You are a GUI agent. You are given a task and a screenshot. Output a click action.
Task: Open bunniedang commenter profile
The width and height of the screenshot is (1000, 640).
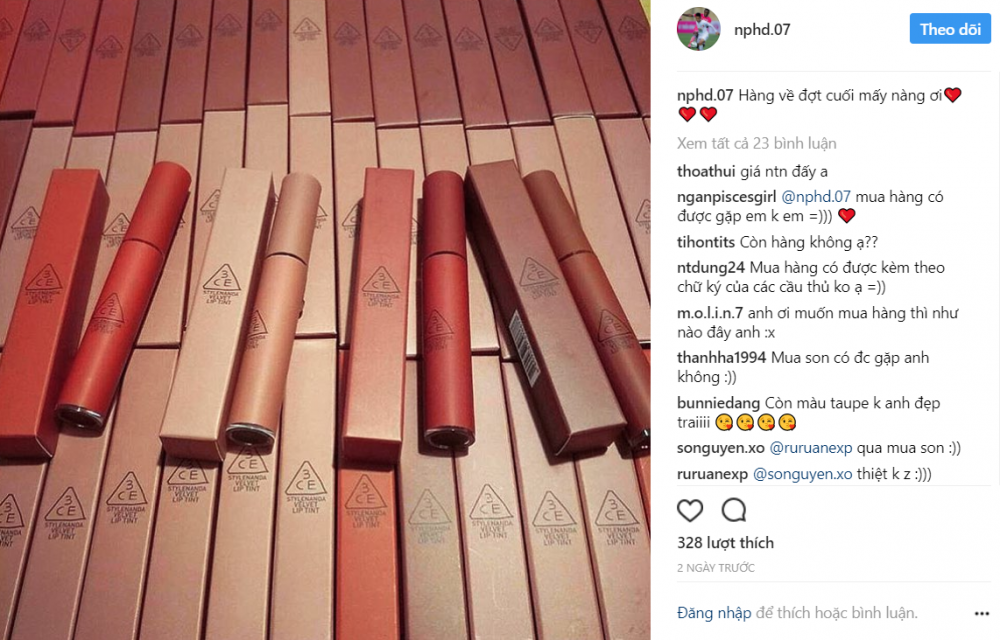point(718,403)
